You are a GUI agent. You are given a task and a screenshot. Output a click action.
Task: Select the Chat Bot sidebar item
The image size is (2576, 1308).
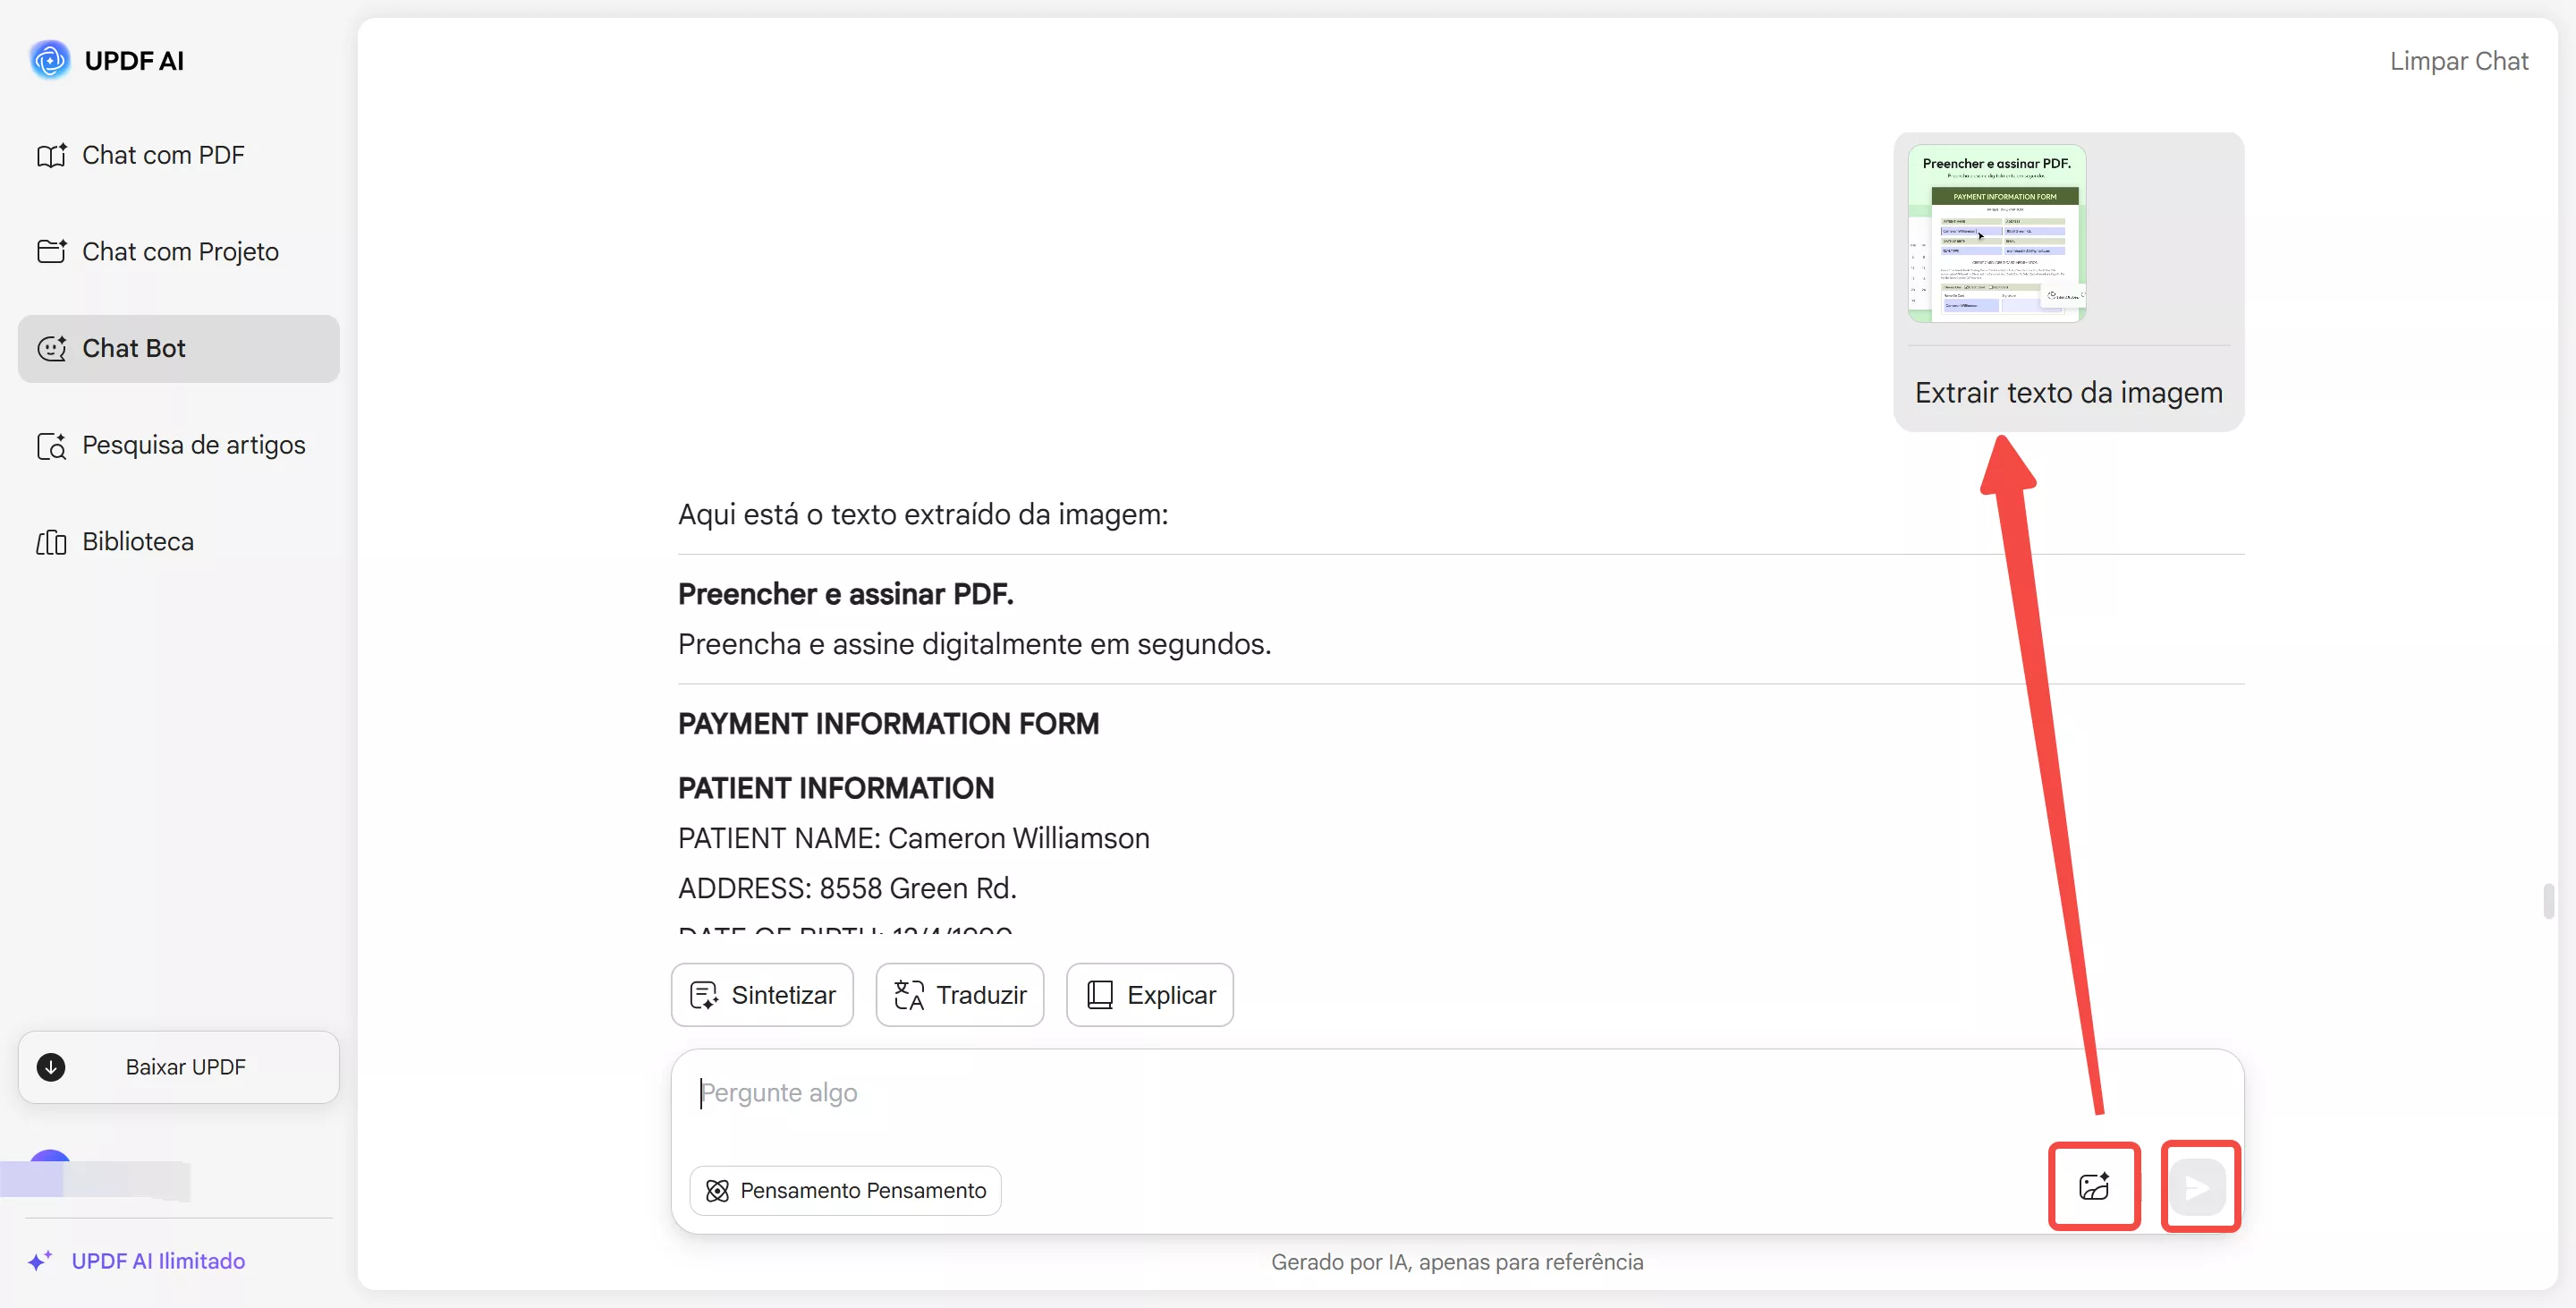point(178,348)
